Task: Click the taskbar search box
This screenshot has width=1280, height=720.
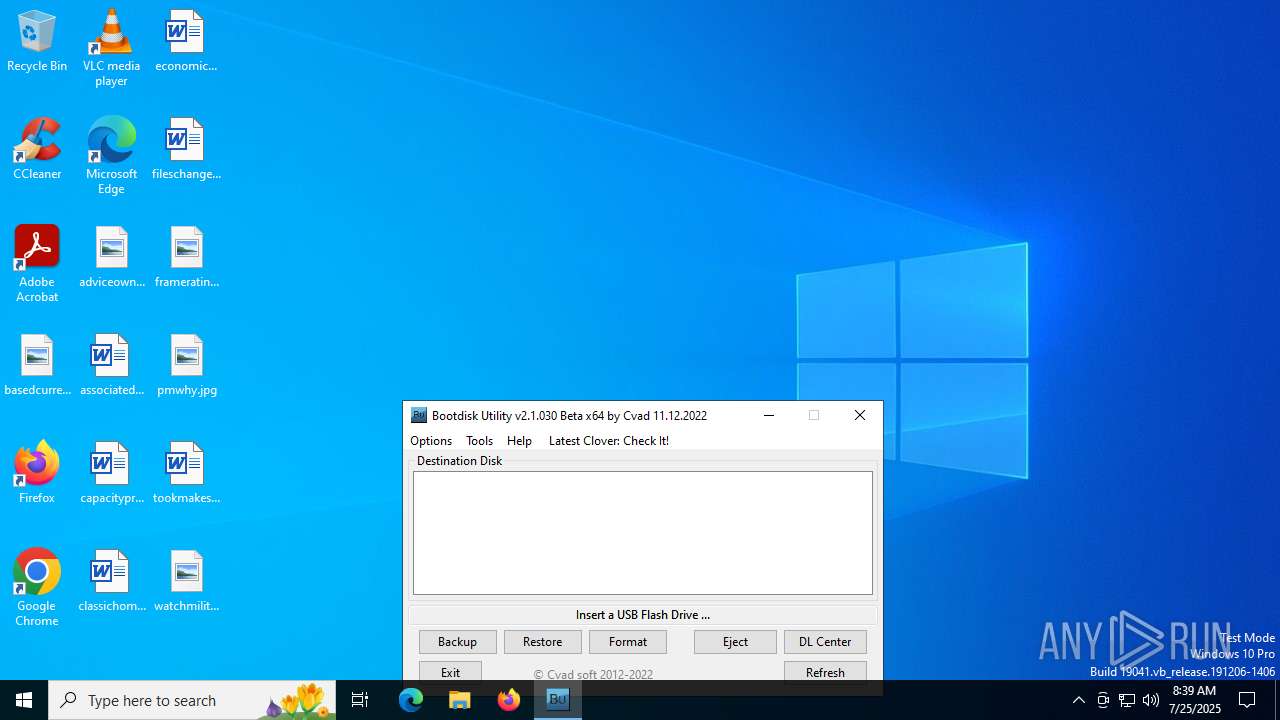Action: click(x=190, y=700)
